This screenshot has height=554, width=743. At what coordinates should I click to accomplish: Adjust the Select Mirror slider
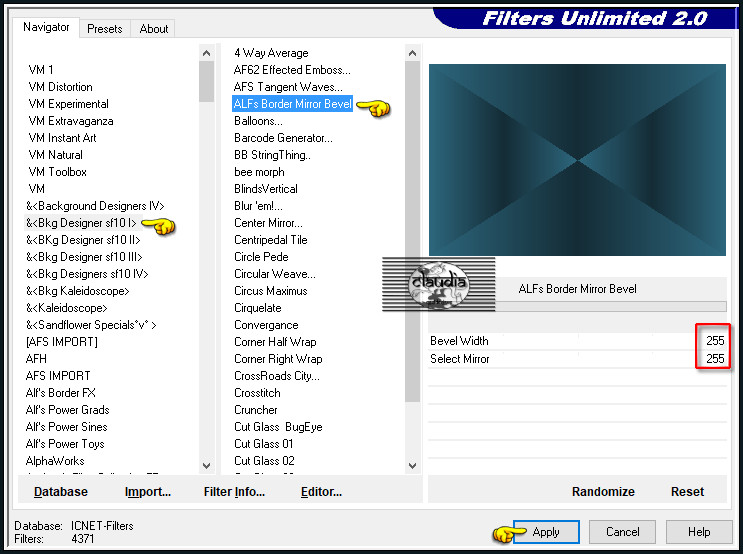point(577,359)
